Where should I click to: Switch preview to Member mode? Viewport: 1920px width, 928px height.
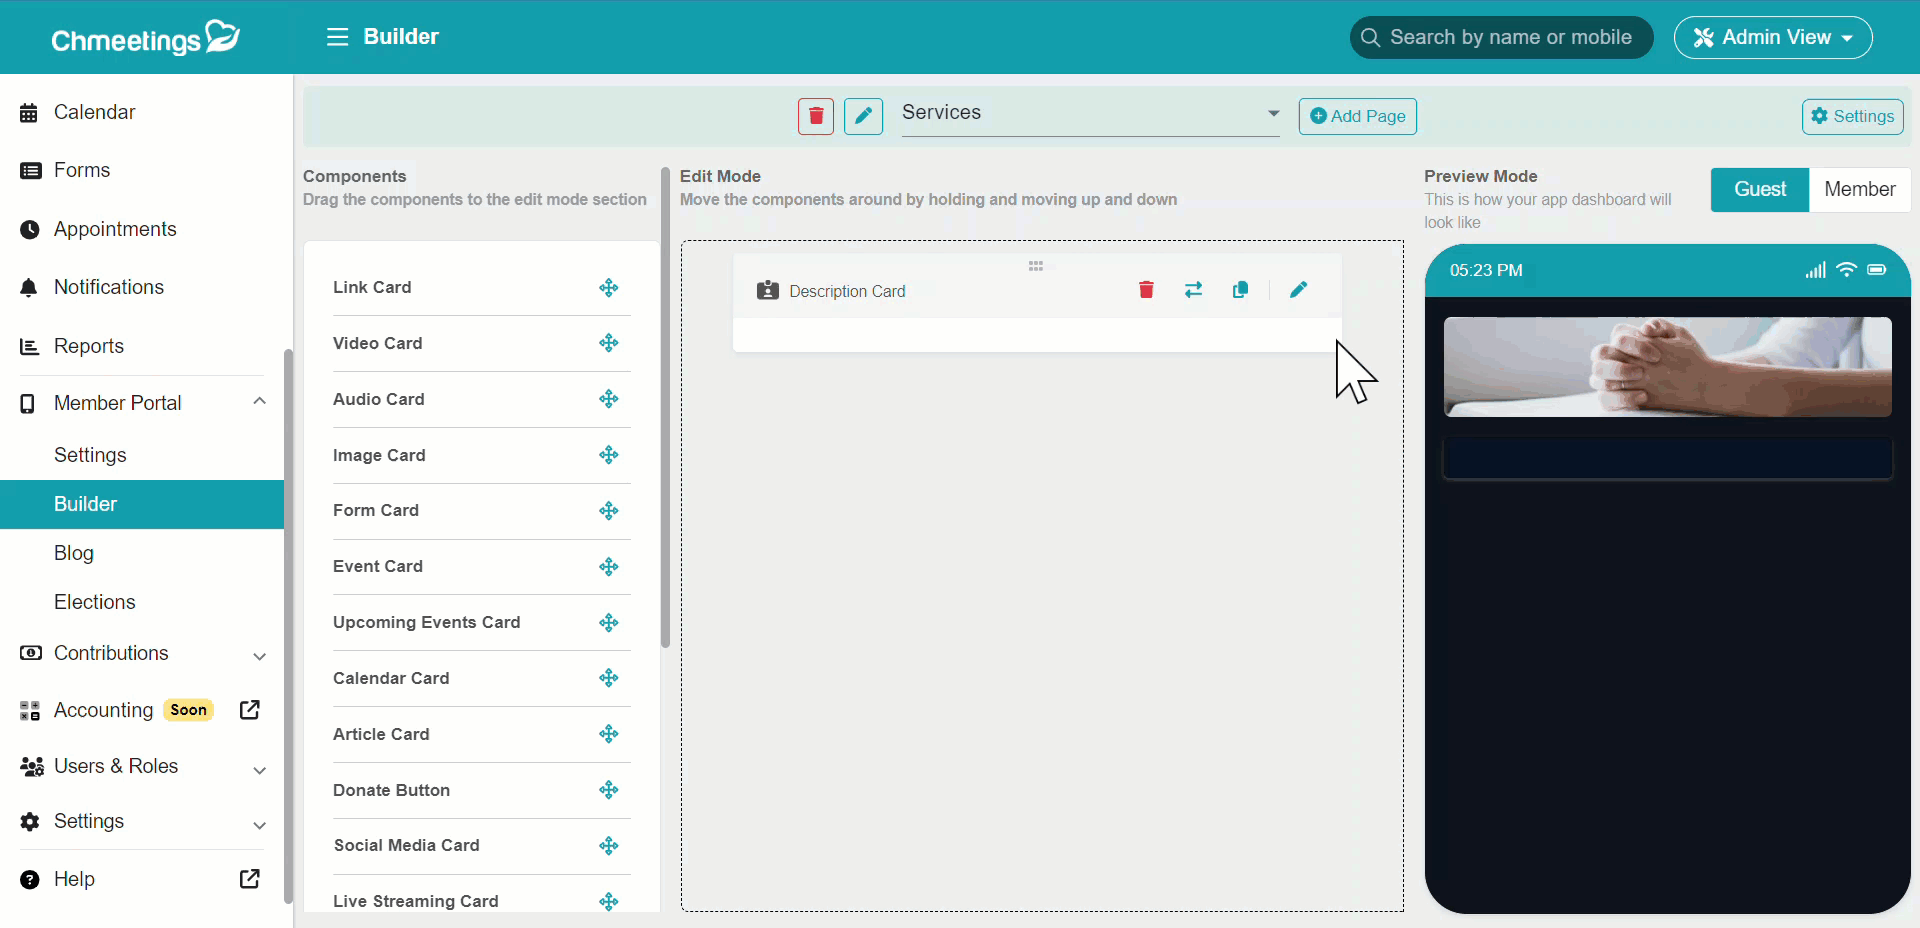pyautogui.click(x=1860, y=189)
